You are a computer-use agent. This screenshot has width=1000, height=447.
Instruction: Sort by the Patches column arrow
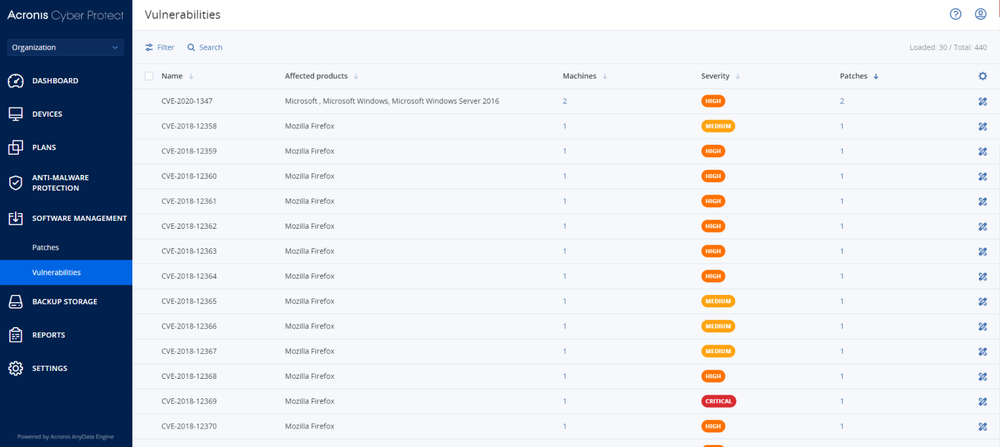(x=876, y=76)
